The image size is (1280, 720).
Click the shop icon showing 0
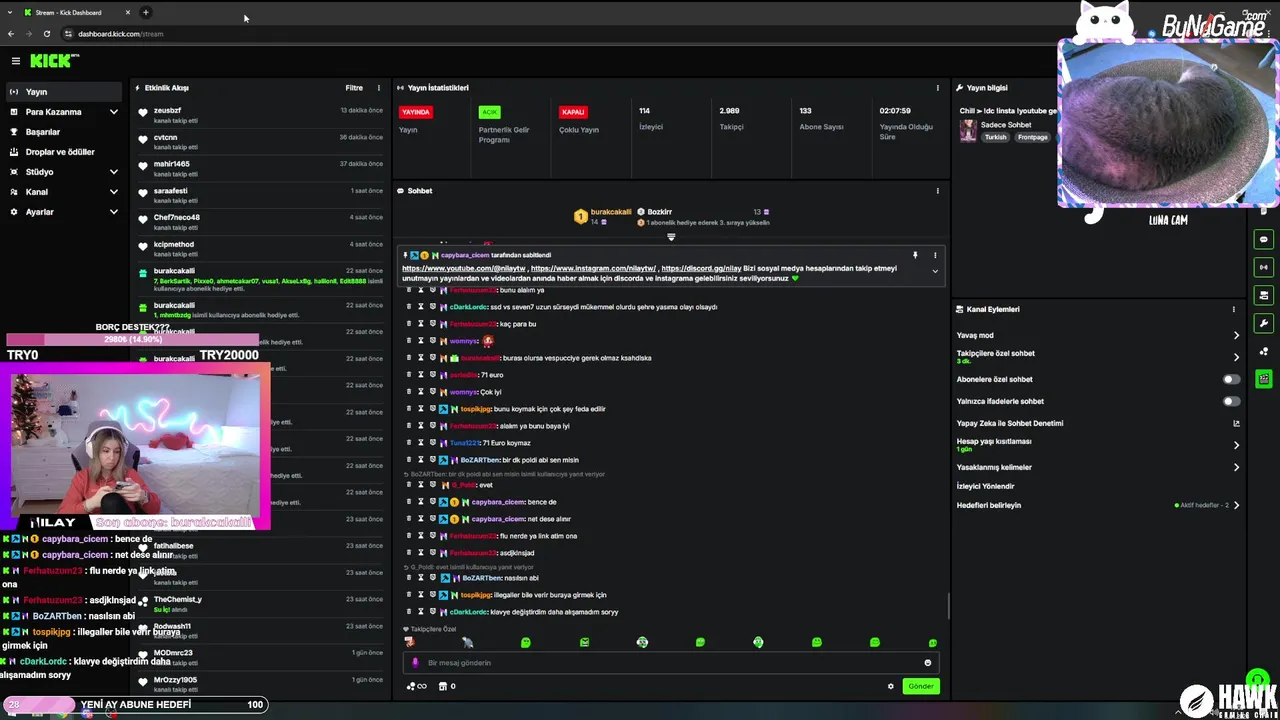tap(447, 686)
